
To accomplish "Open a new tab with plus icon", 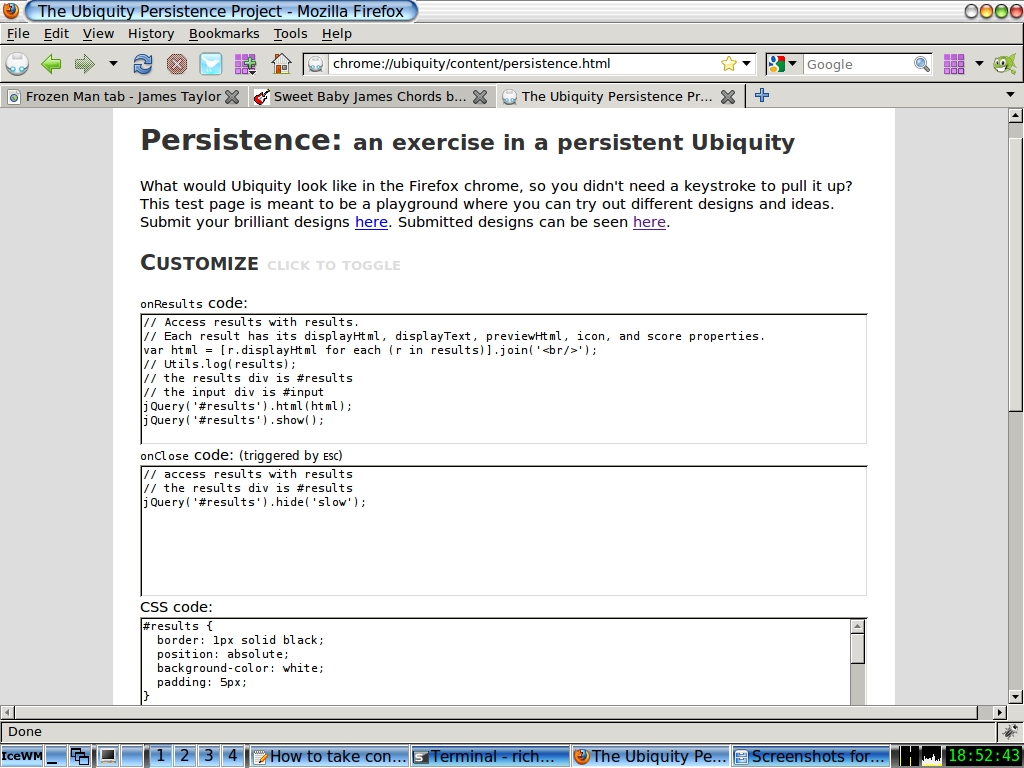I will pyautogui.click(x=761, y=95).
